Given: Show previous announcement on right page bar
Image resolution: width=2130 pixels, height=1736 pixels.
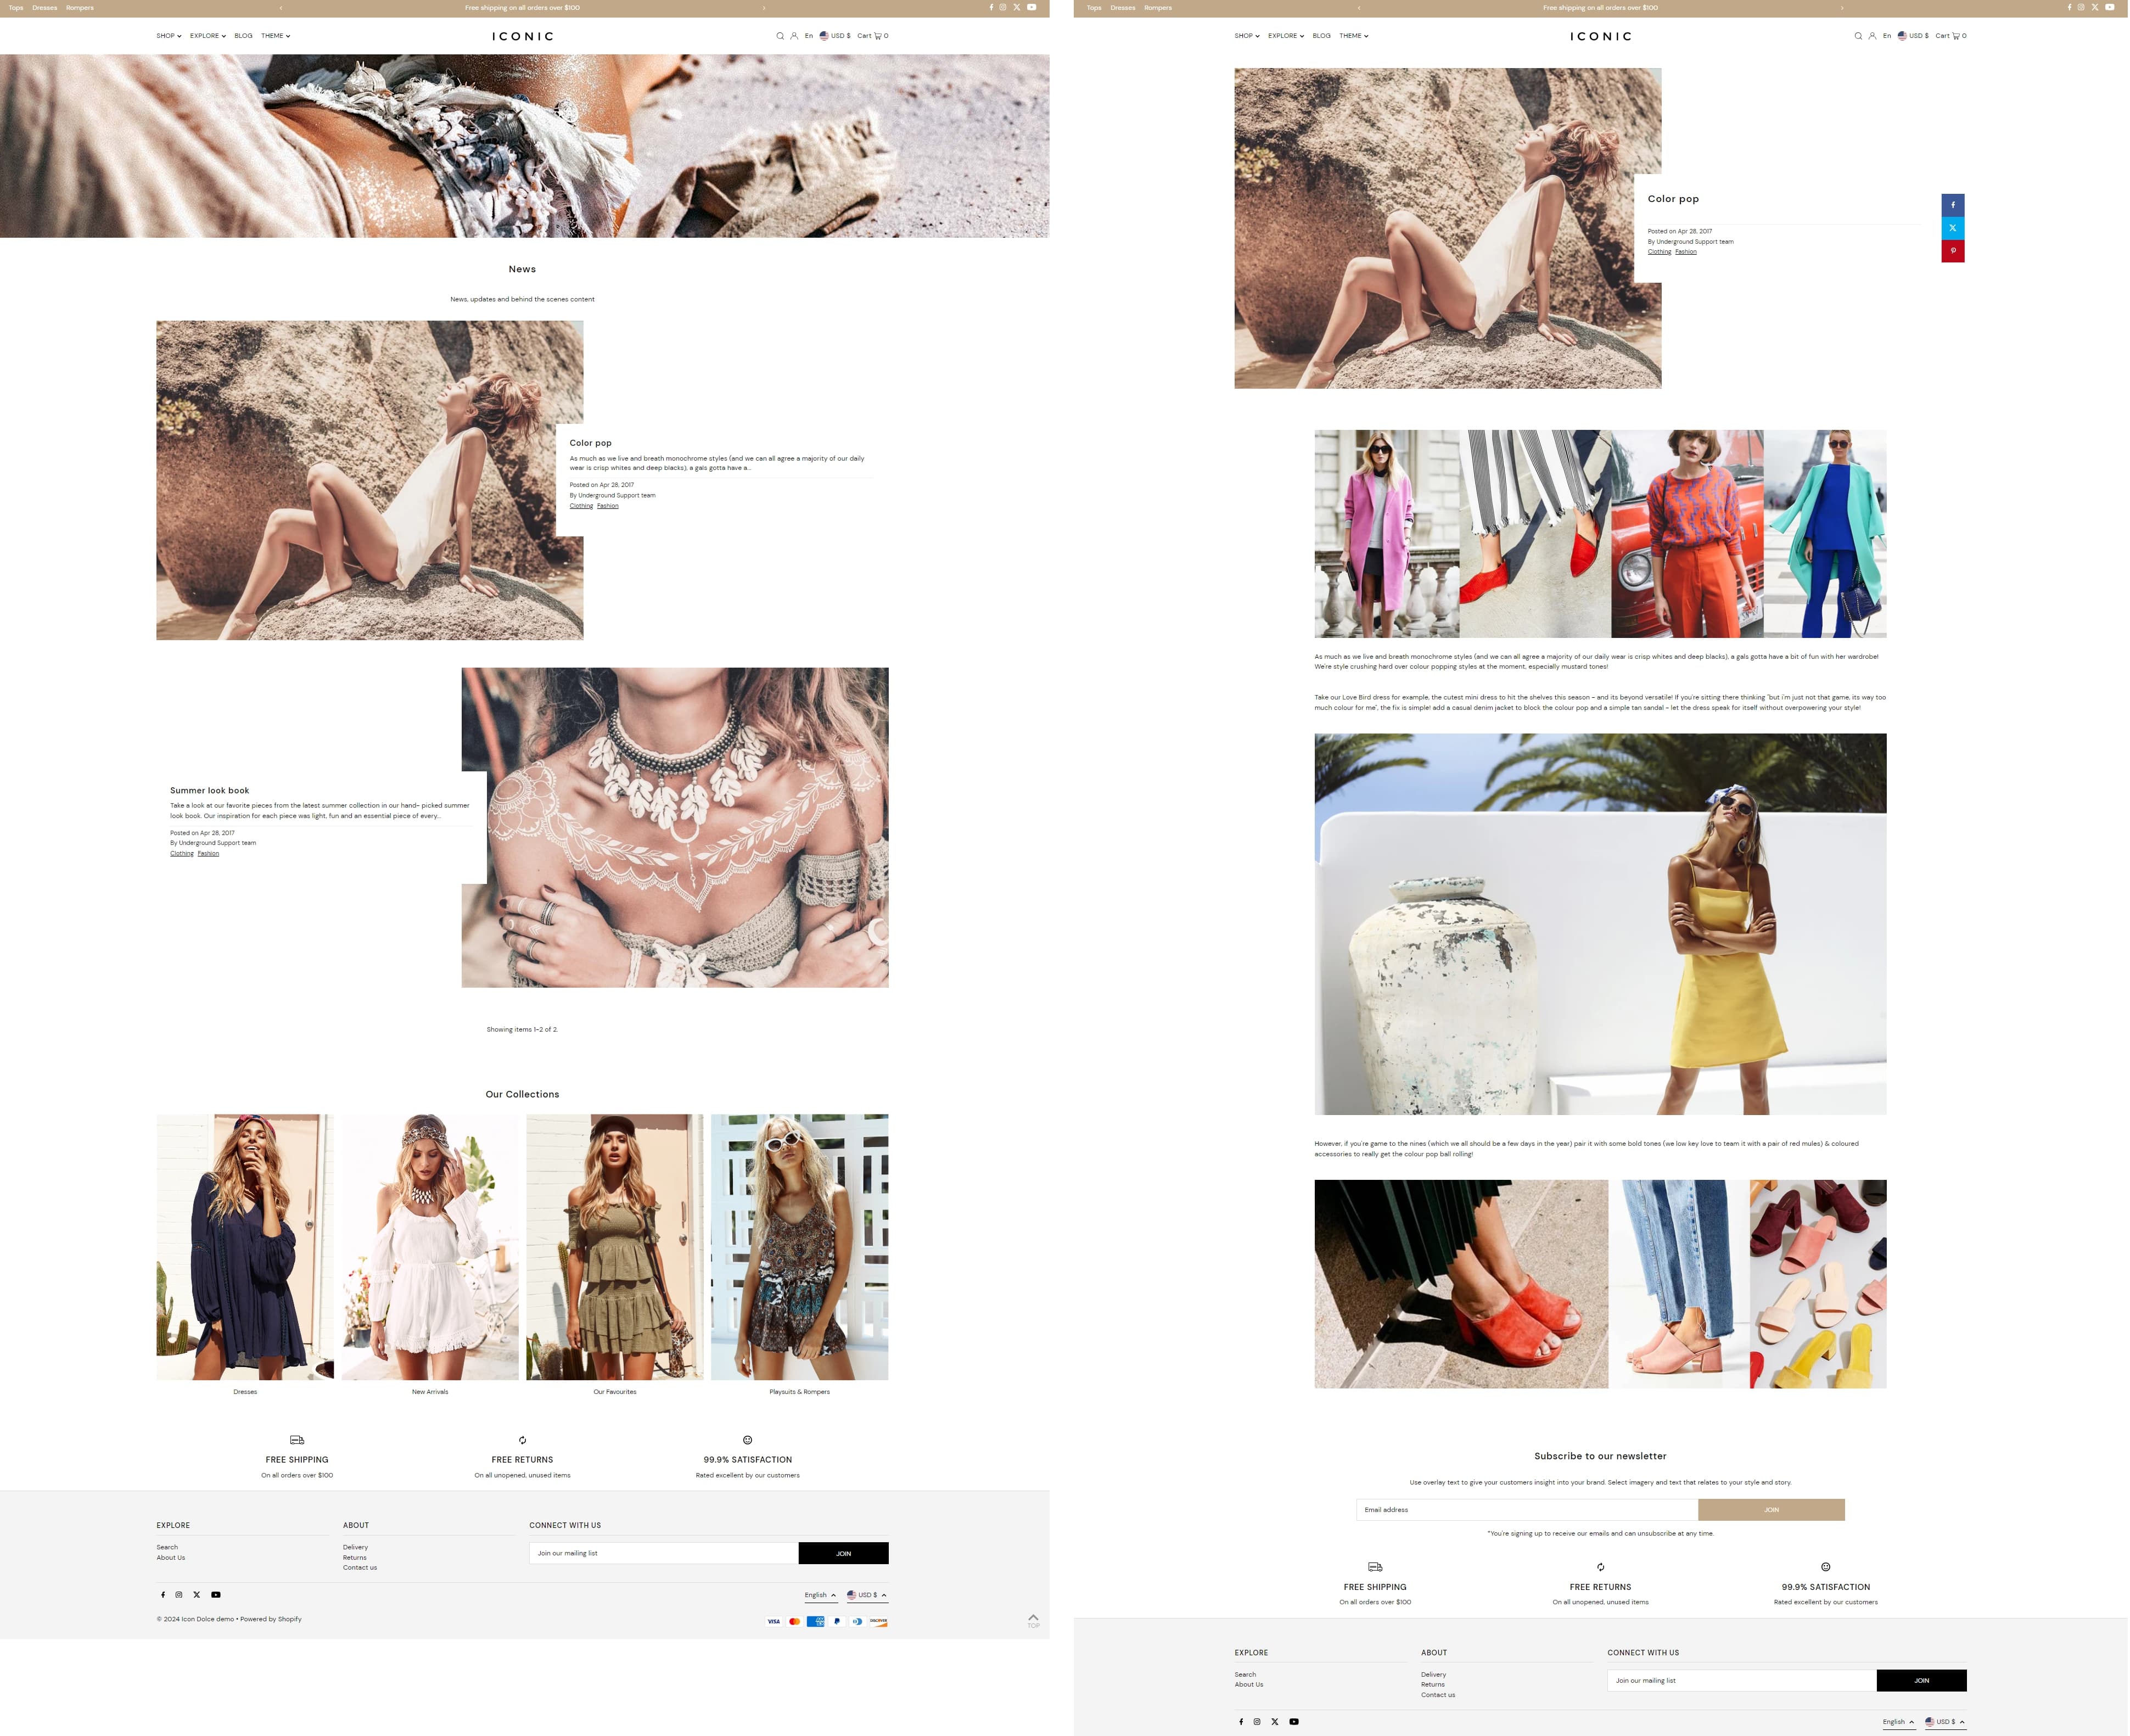Looking at the screenshot, I should pyautogui.click(x=1358, y=8).
